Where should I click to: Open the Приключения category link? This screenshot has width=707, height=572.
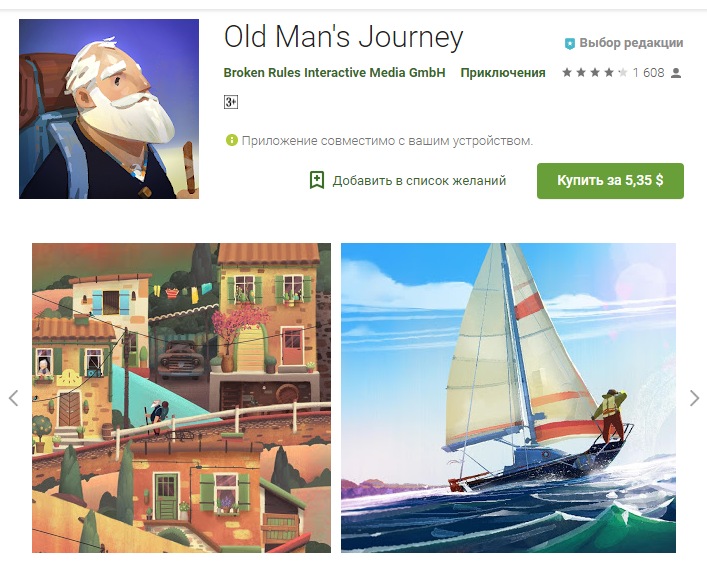tap(503, 73)
